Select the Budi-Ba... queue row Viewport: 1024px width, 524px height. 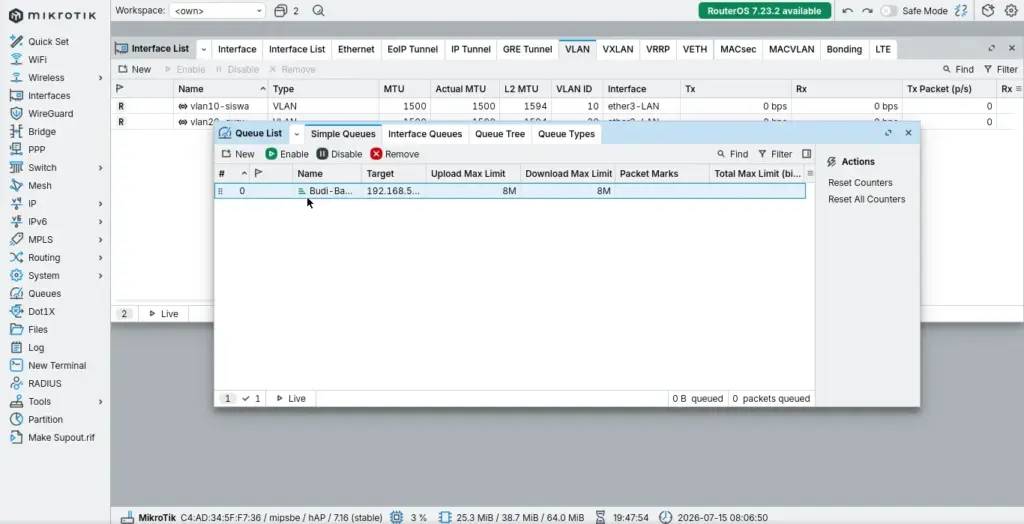point(510,191)
